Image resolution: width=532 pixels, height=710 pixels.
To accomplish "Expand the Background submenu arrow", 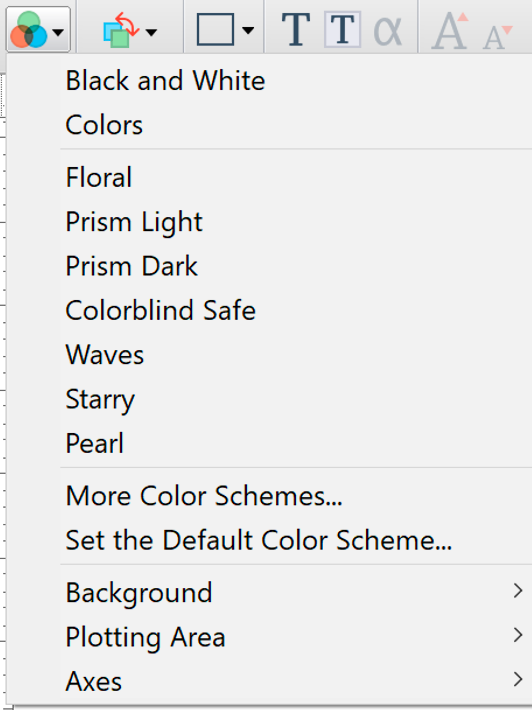I will [518, 590].
